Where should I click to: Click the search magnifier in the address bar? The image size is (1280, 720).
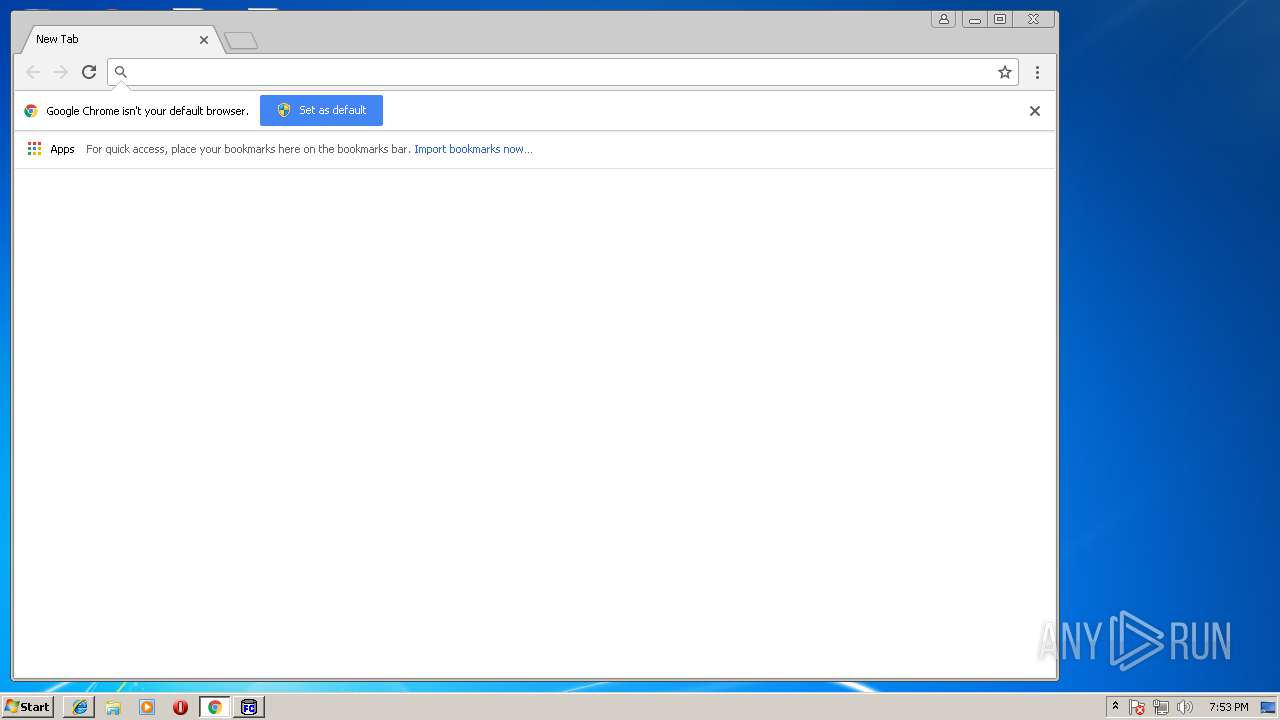(x=121, y=72)
